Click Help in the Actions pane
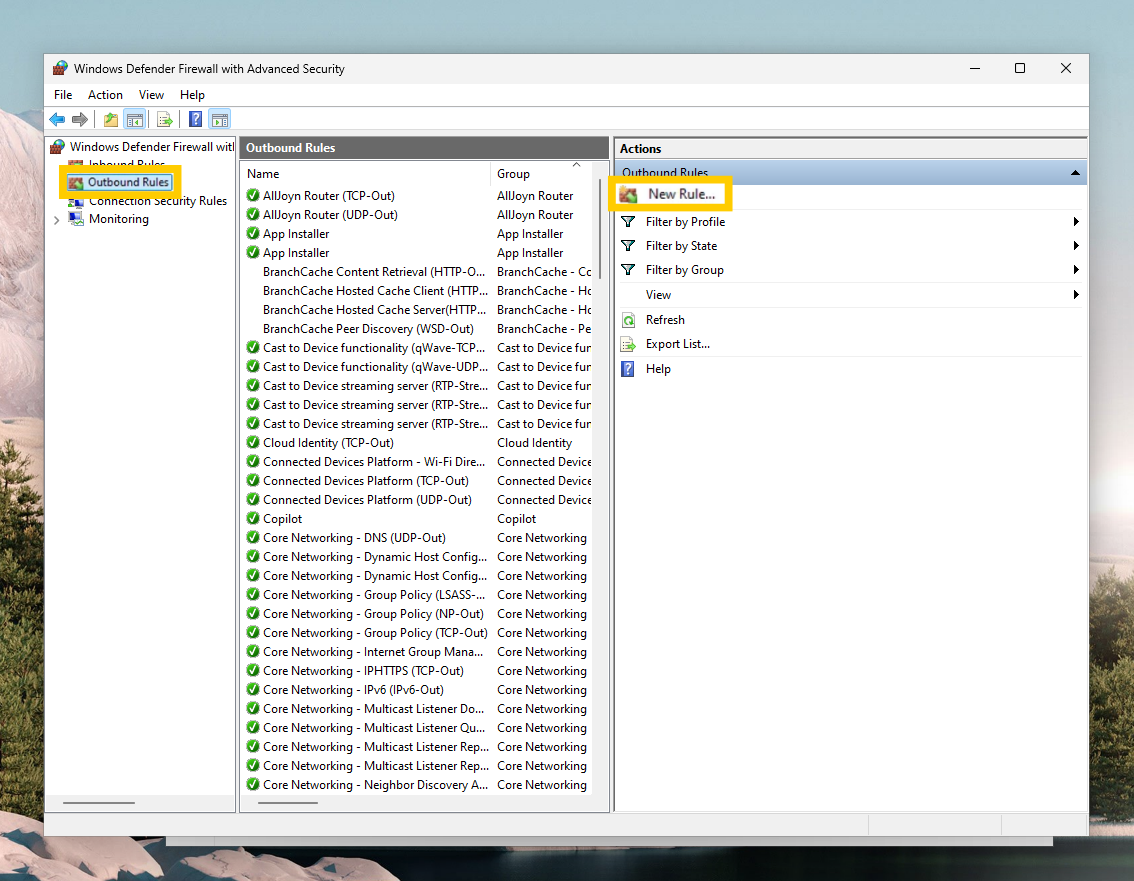The image size is (1134, 881). (658, 369)
